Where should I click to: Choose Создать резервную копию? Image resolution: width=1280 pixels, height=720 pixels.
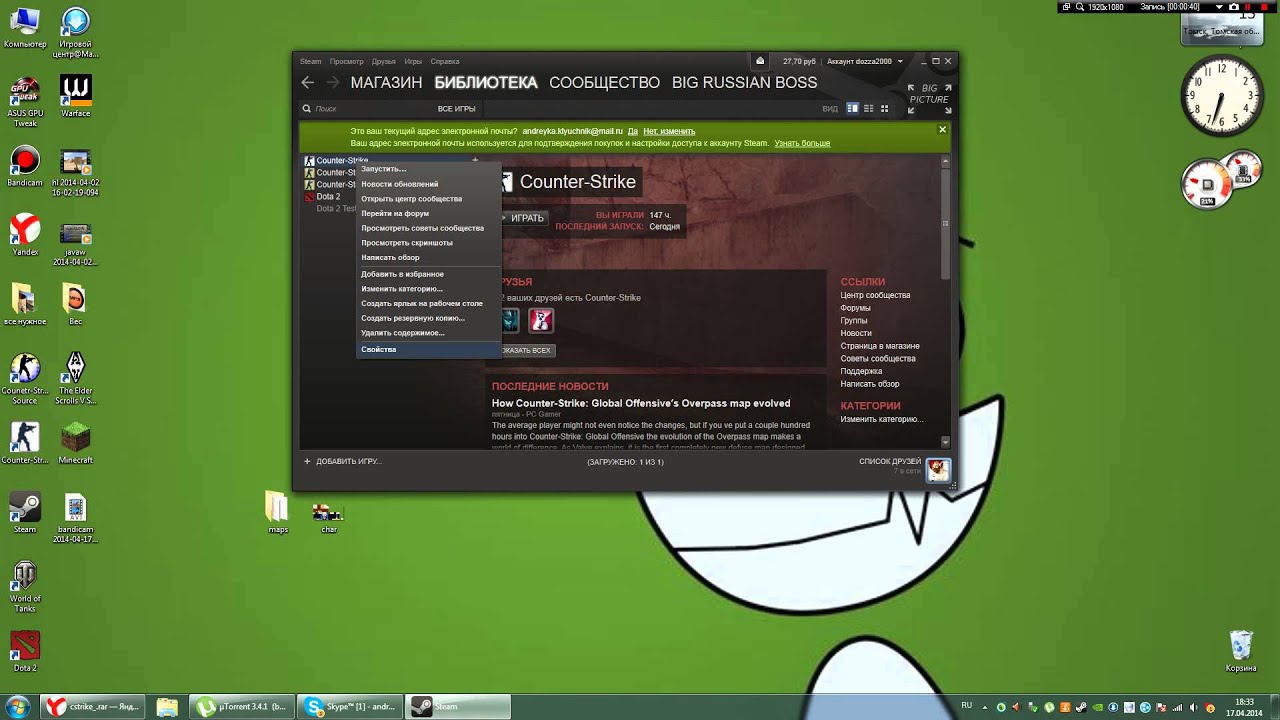click(428, 318)
